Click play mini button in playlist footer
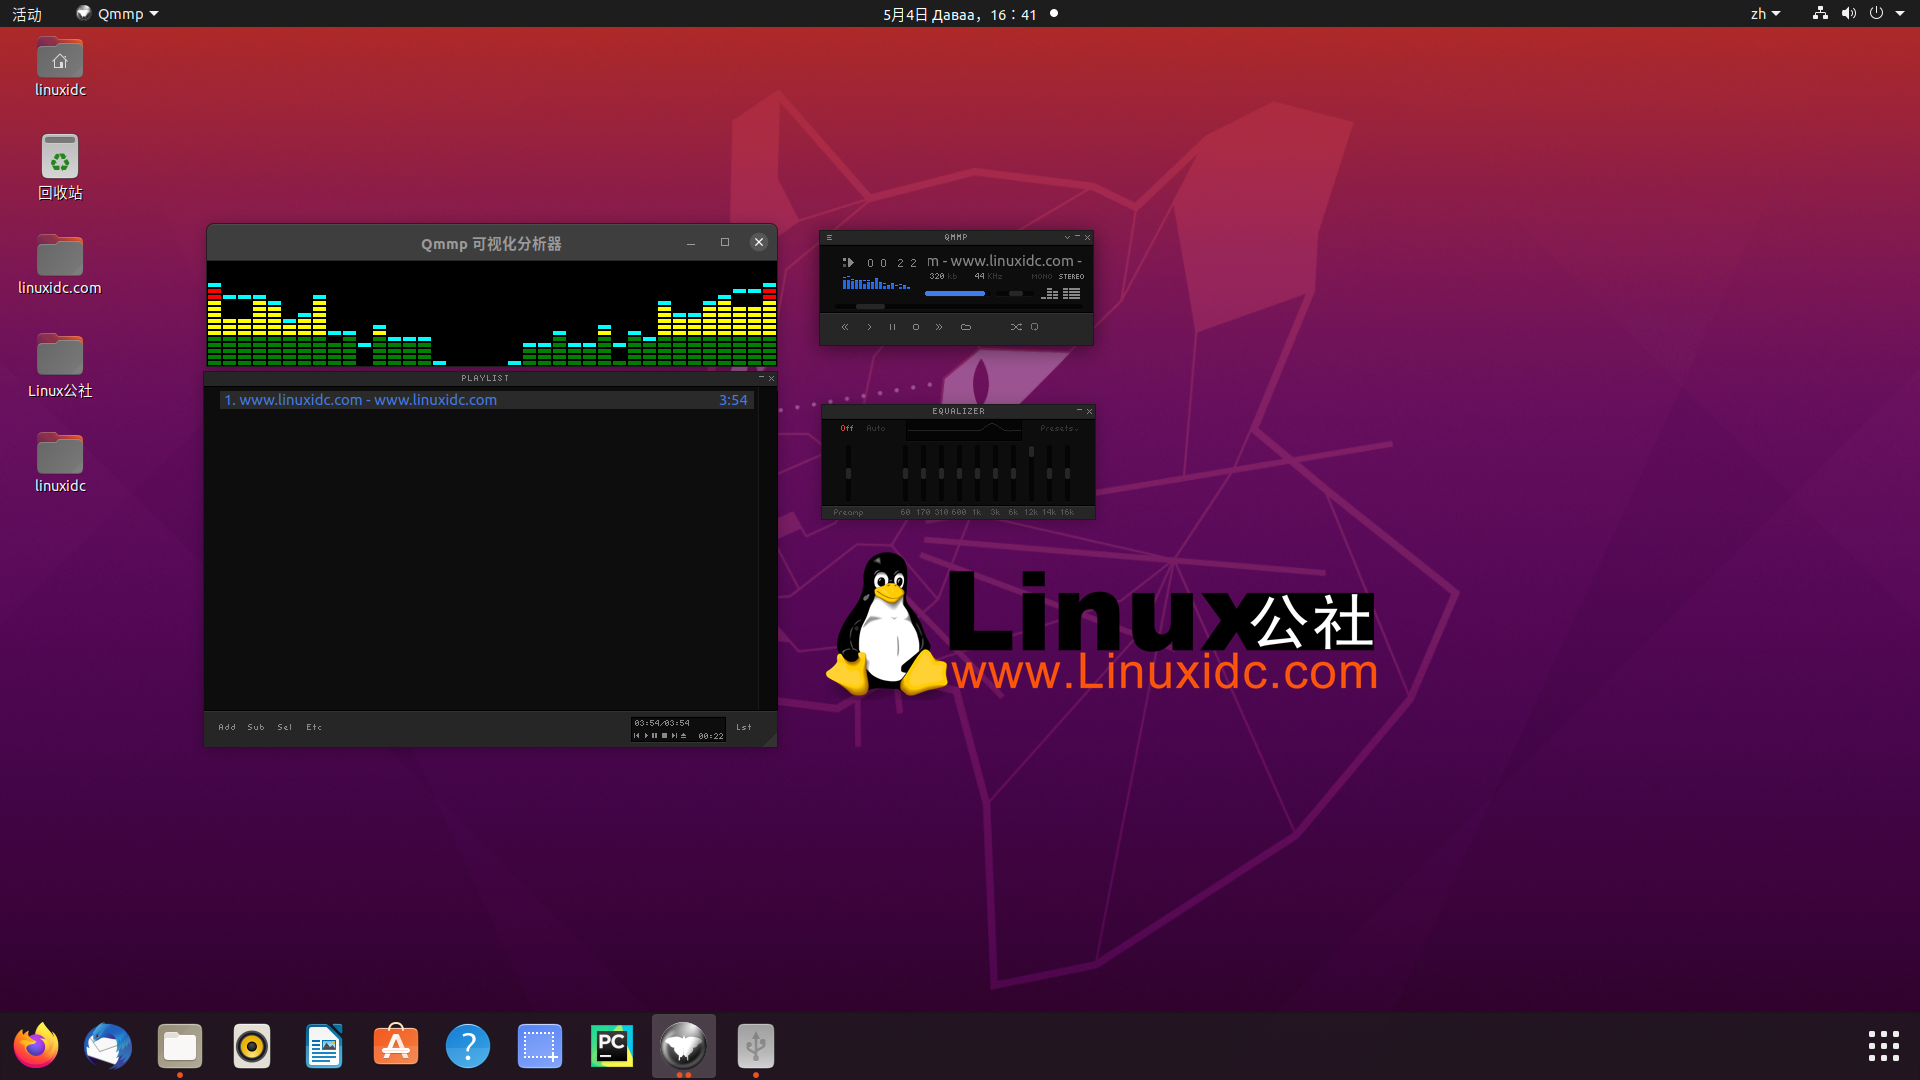This screenshot has width=1920, height=1080. pyautogui.click(x=646, y=736)
